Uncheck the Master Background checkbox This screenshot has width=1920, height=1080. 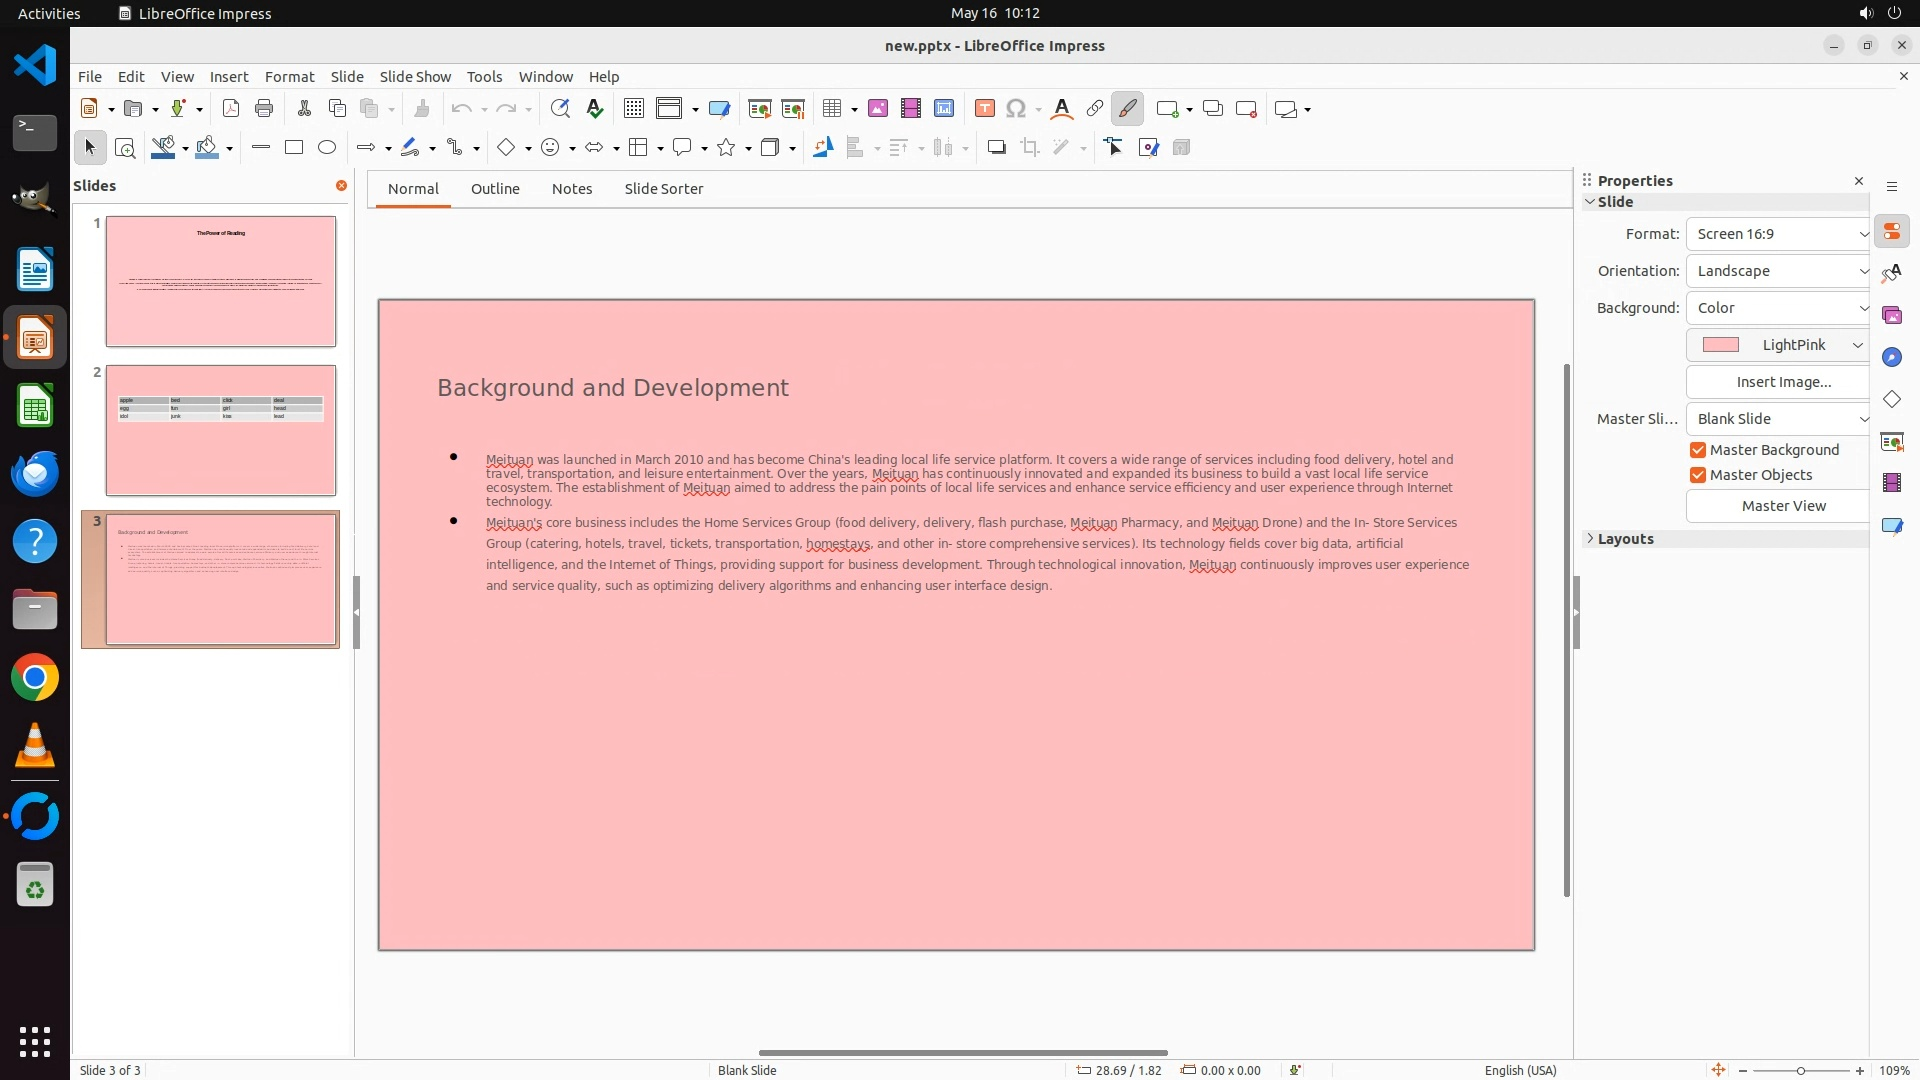click(1698, 450)
